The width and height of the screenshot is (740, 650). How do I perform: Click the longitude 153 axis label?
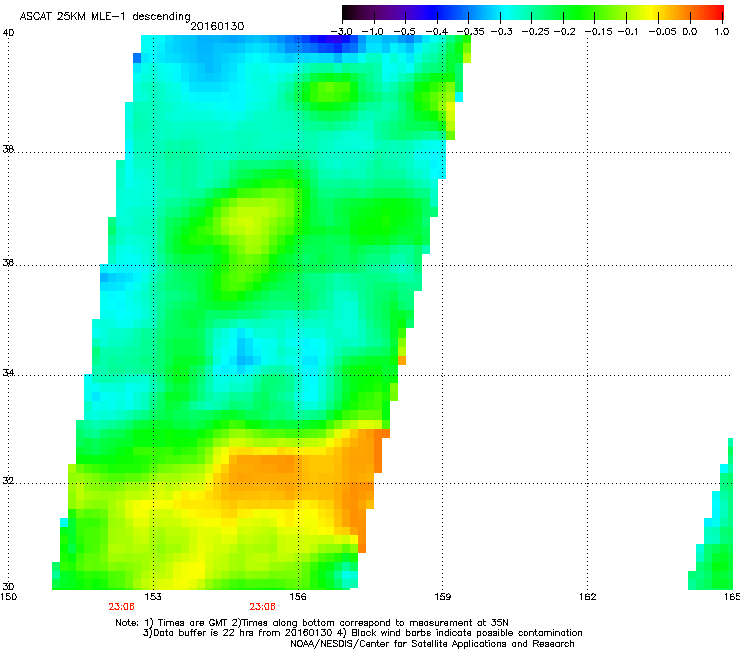(153, 597)
